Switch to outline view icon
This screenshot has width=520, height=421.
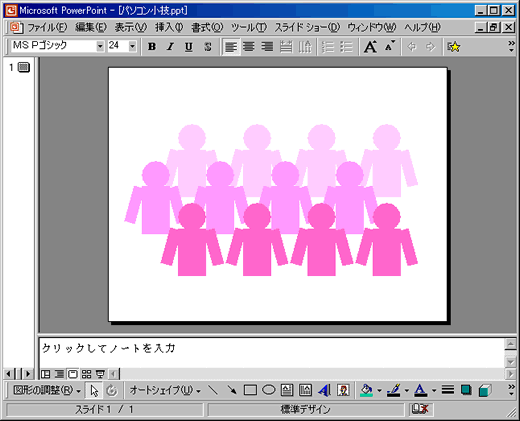pos(59,374)
